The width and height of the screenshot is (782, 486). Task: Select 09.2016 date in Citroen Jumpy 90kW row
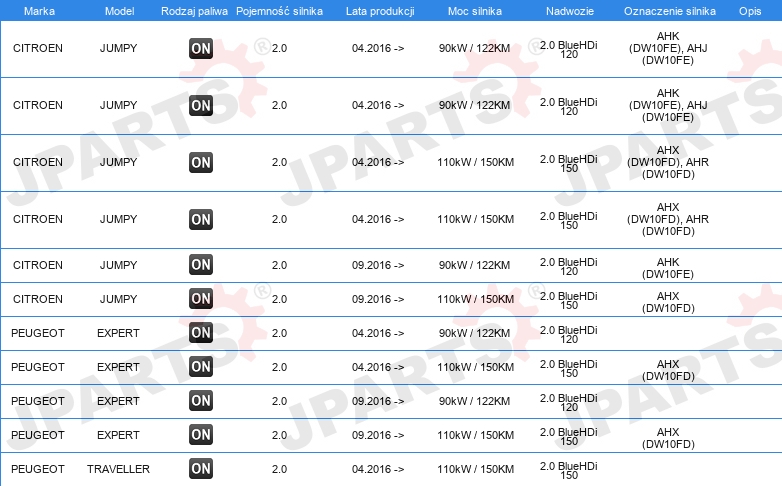(378, 265)
